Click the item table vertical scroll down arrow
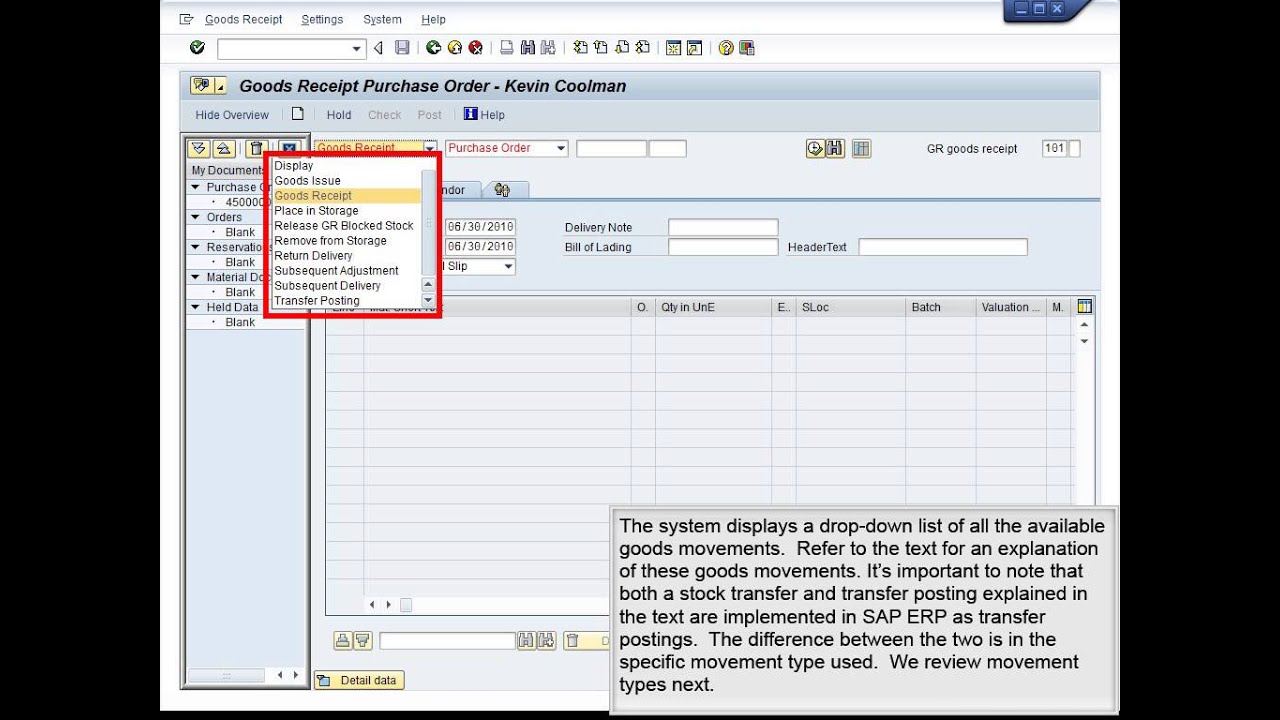Image resolution: width=1280 pixels, height=720 pixels. pyautogui.click(x=1085, y=341)
